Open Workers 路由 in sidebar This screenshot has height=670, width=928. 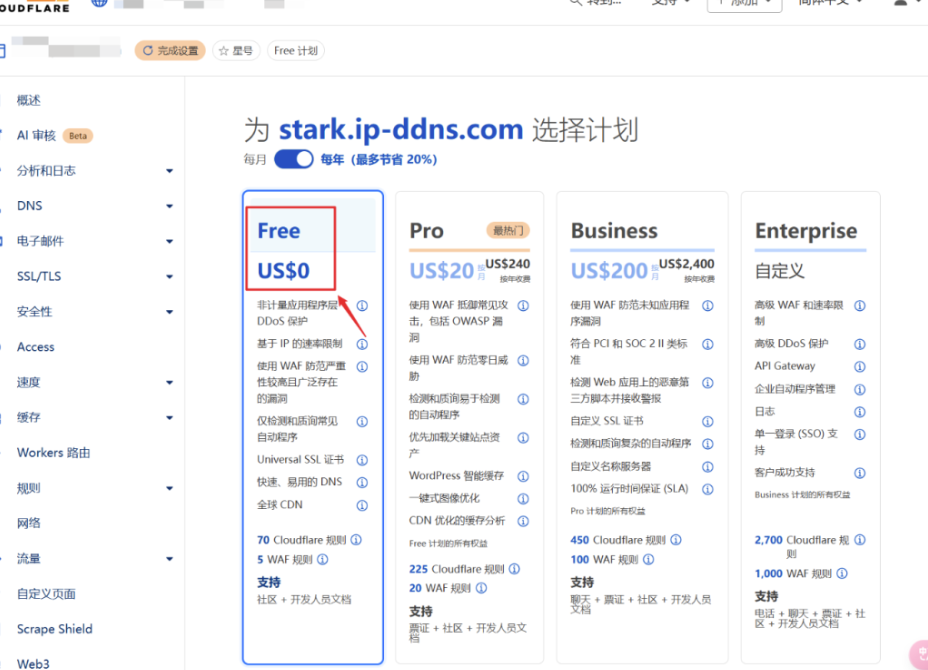coord(53,453)
